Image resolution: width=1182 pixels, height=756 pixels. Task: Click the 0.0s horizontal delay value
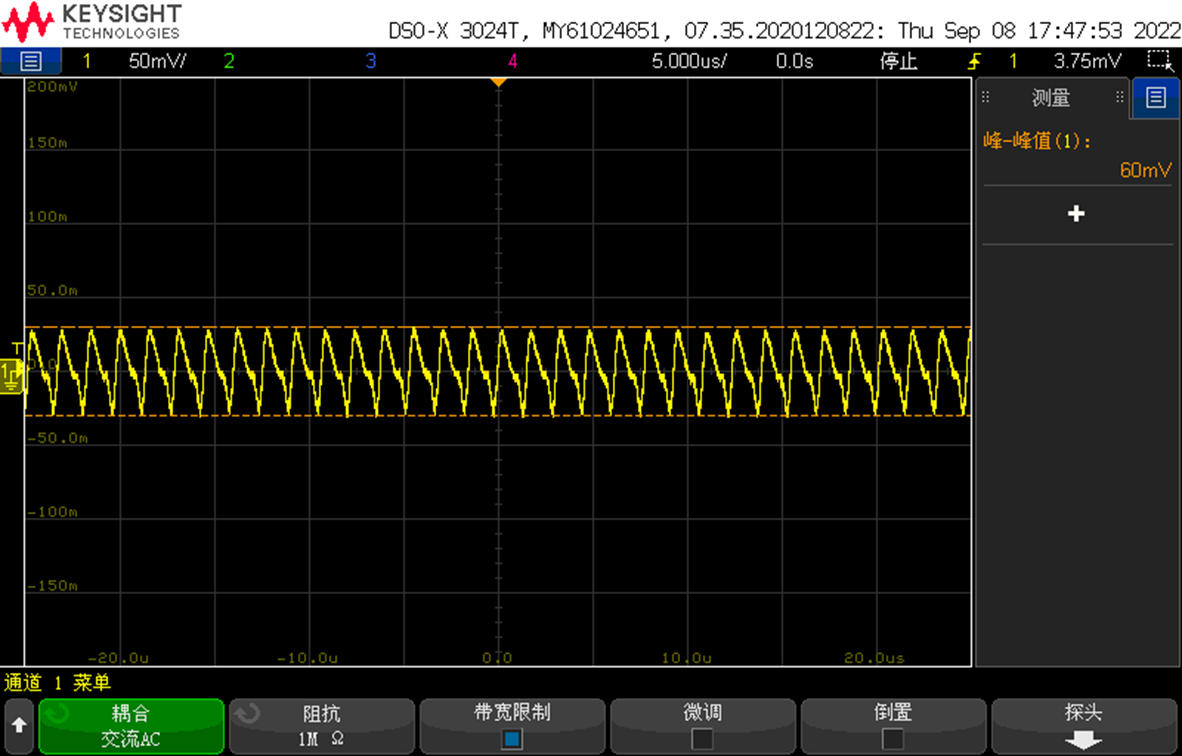click(x=795, y=61)
